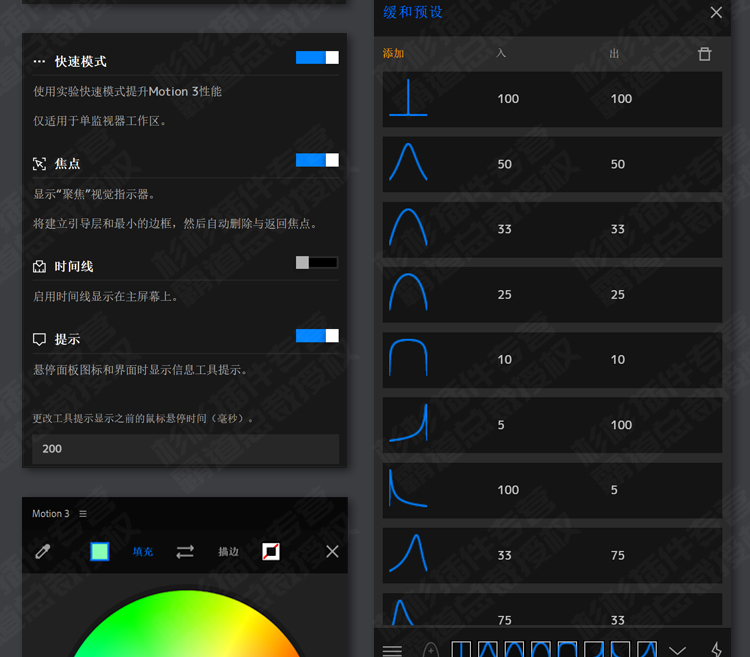Click the 入 value 50 in the preset list
This screenshot has height=657, width=750.
504,164
